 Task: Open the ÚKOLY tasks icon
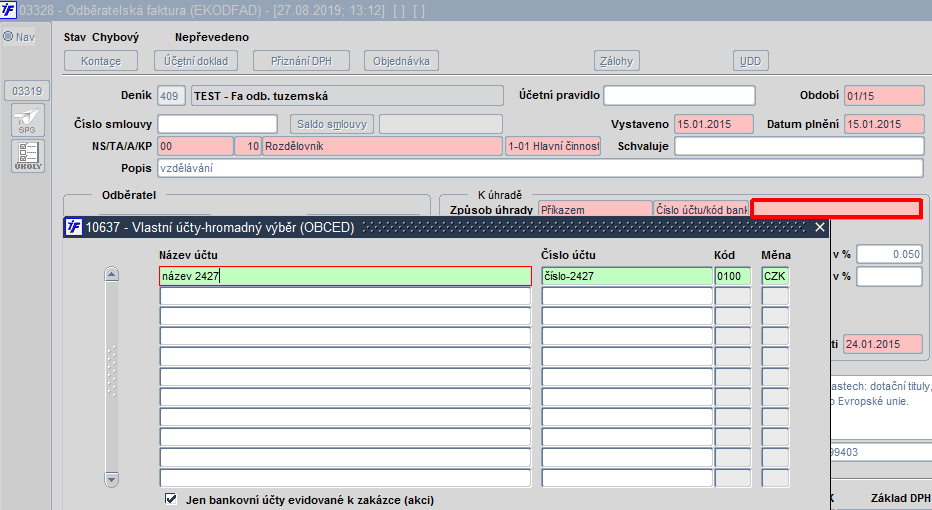point(27,156)
